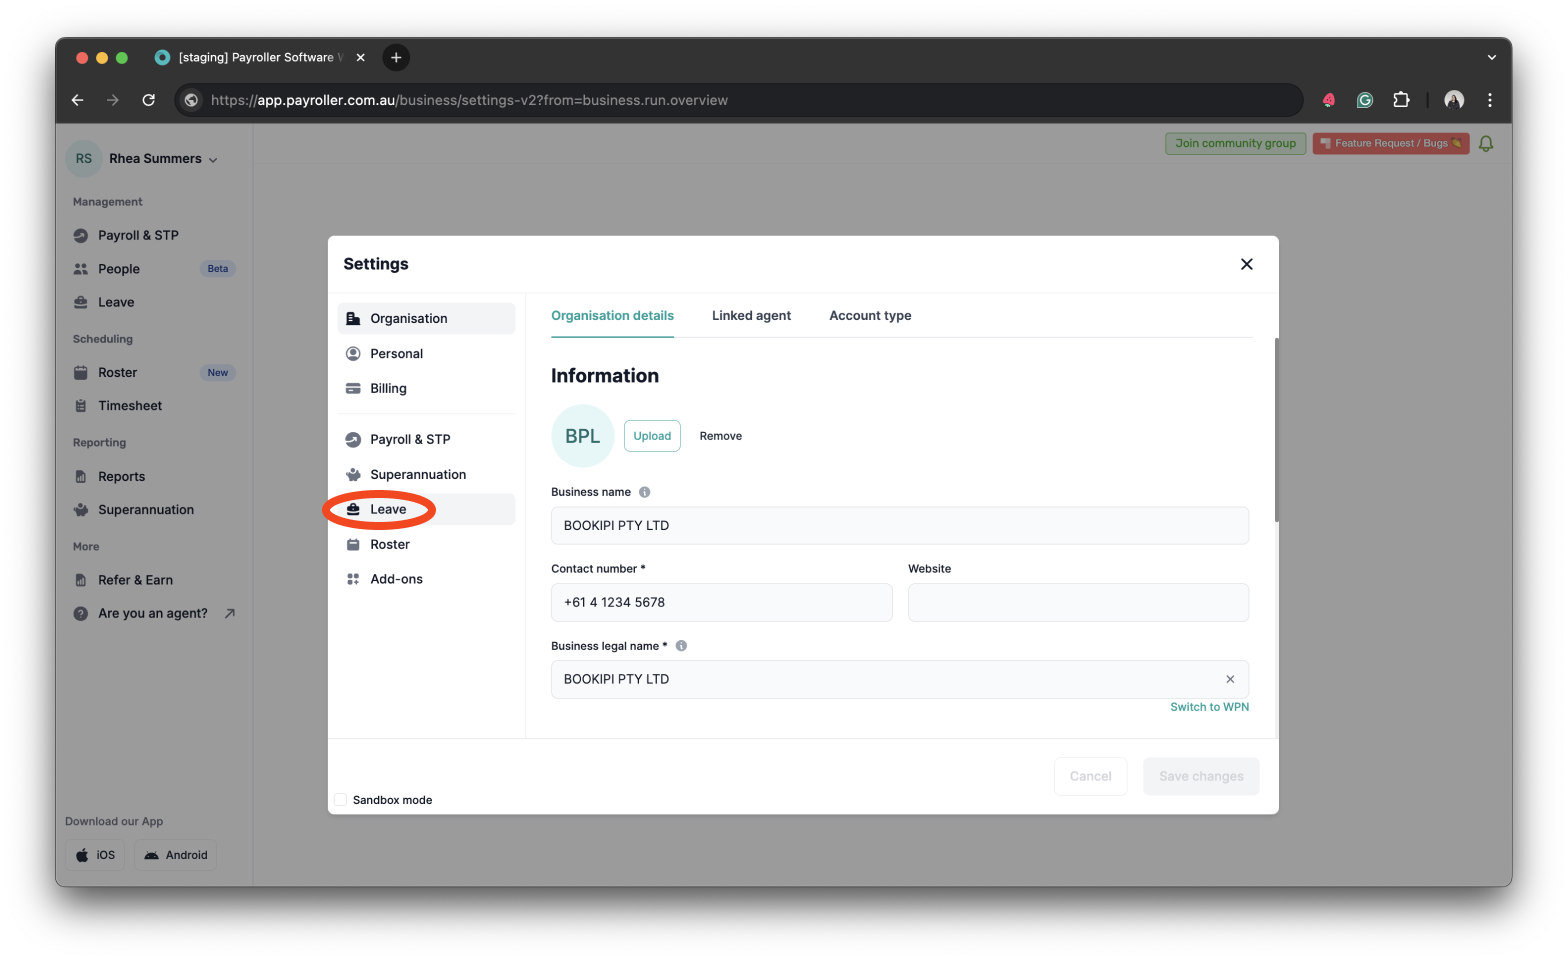Switch to Linked agent tab
1568x960 pixels.
(751, 315)
